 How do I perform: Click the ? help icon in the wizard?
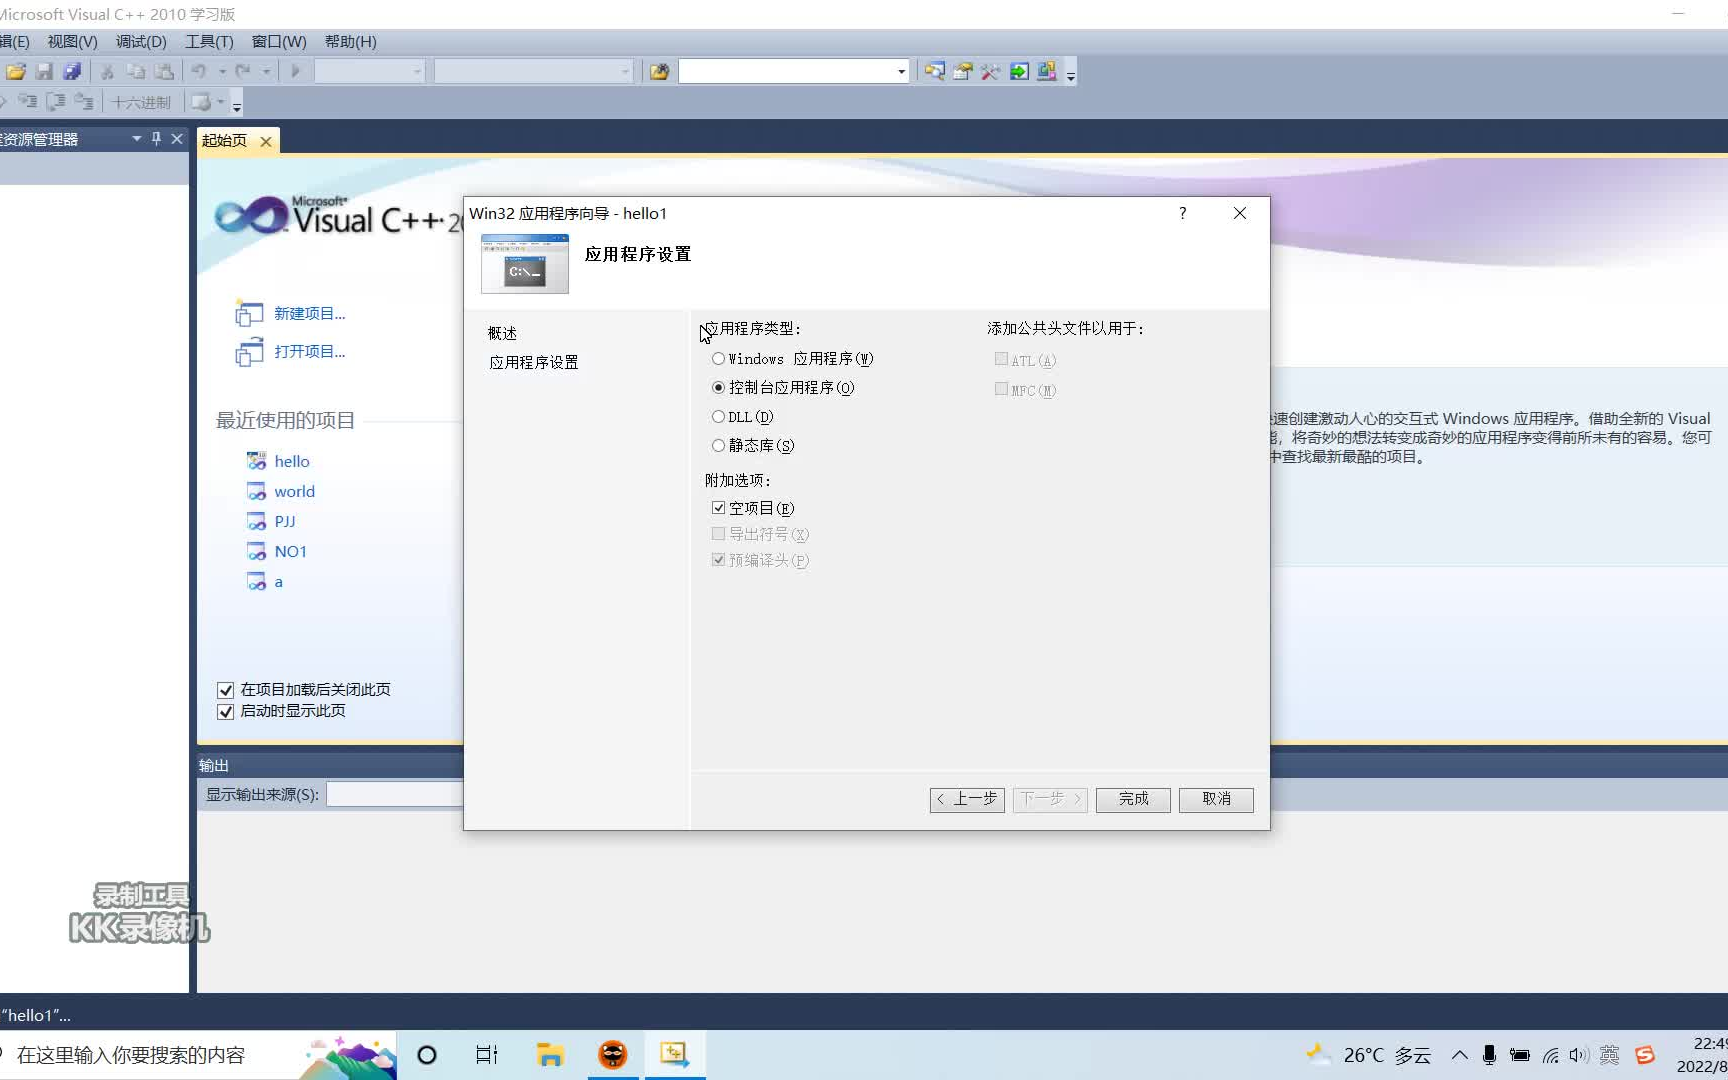1183,213
